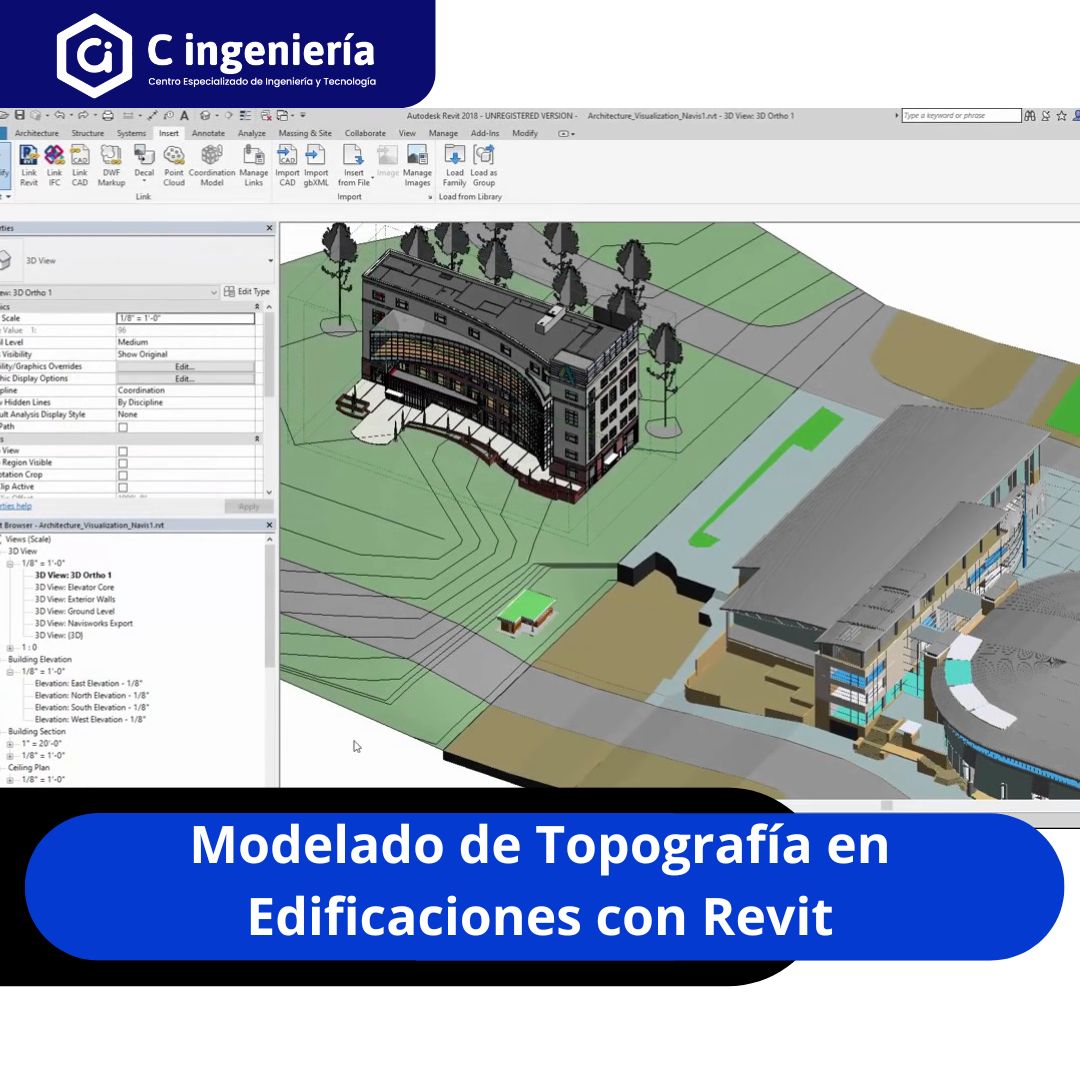Open the Coordination Model tool

tap(212, 160)
